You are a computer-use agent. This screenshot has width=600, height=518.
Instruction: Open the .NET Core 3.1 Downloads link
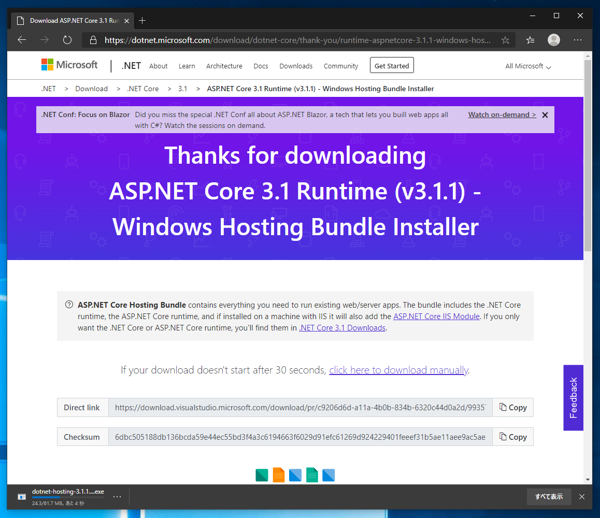(x=342, y=328)
